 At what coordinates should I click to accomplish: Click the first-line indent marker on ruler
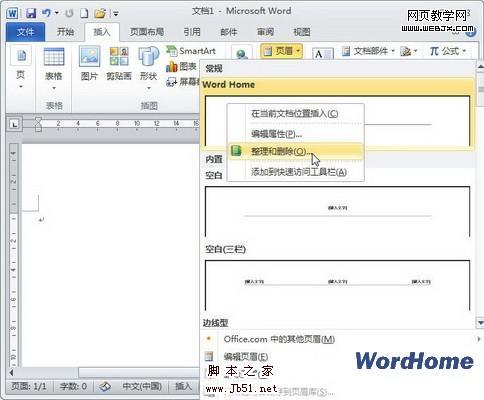point(38,120)
